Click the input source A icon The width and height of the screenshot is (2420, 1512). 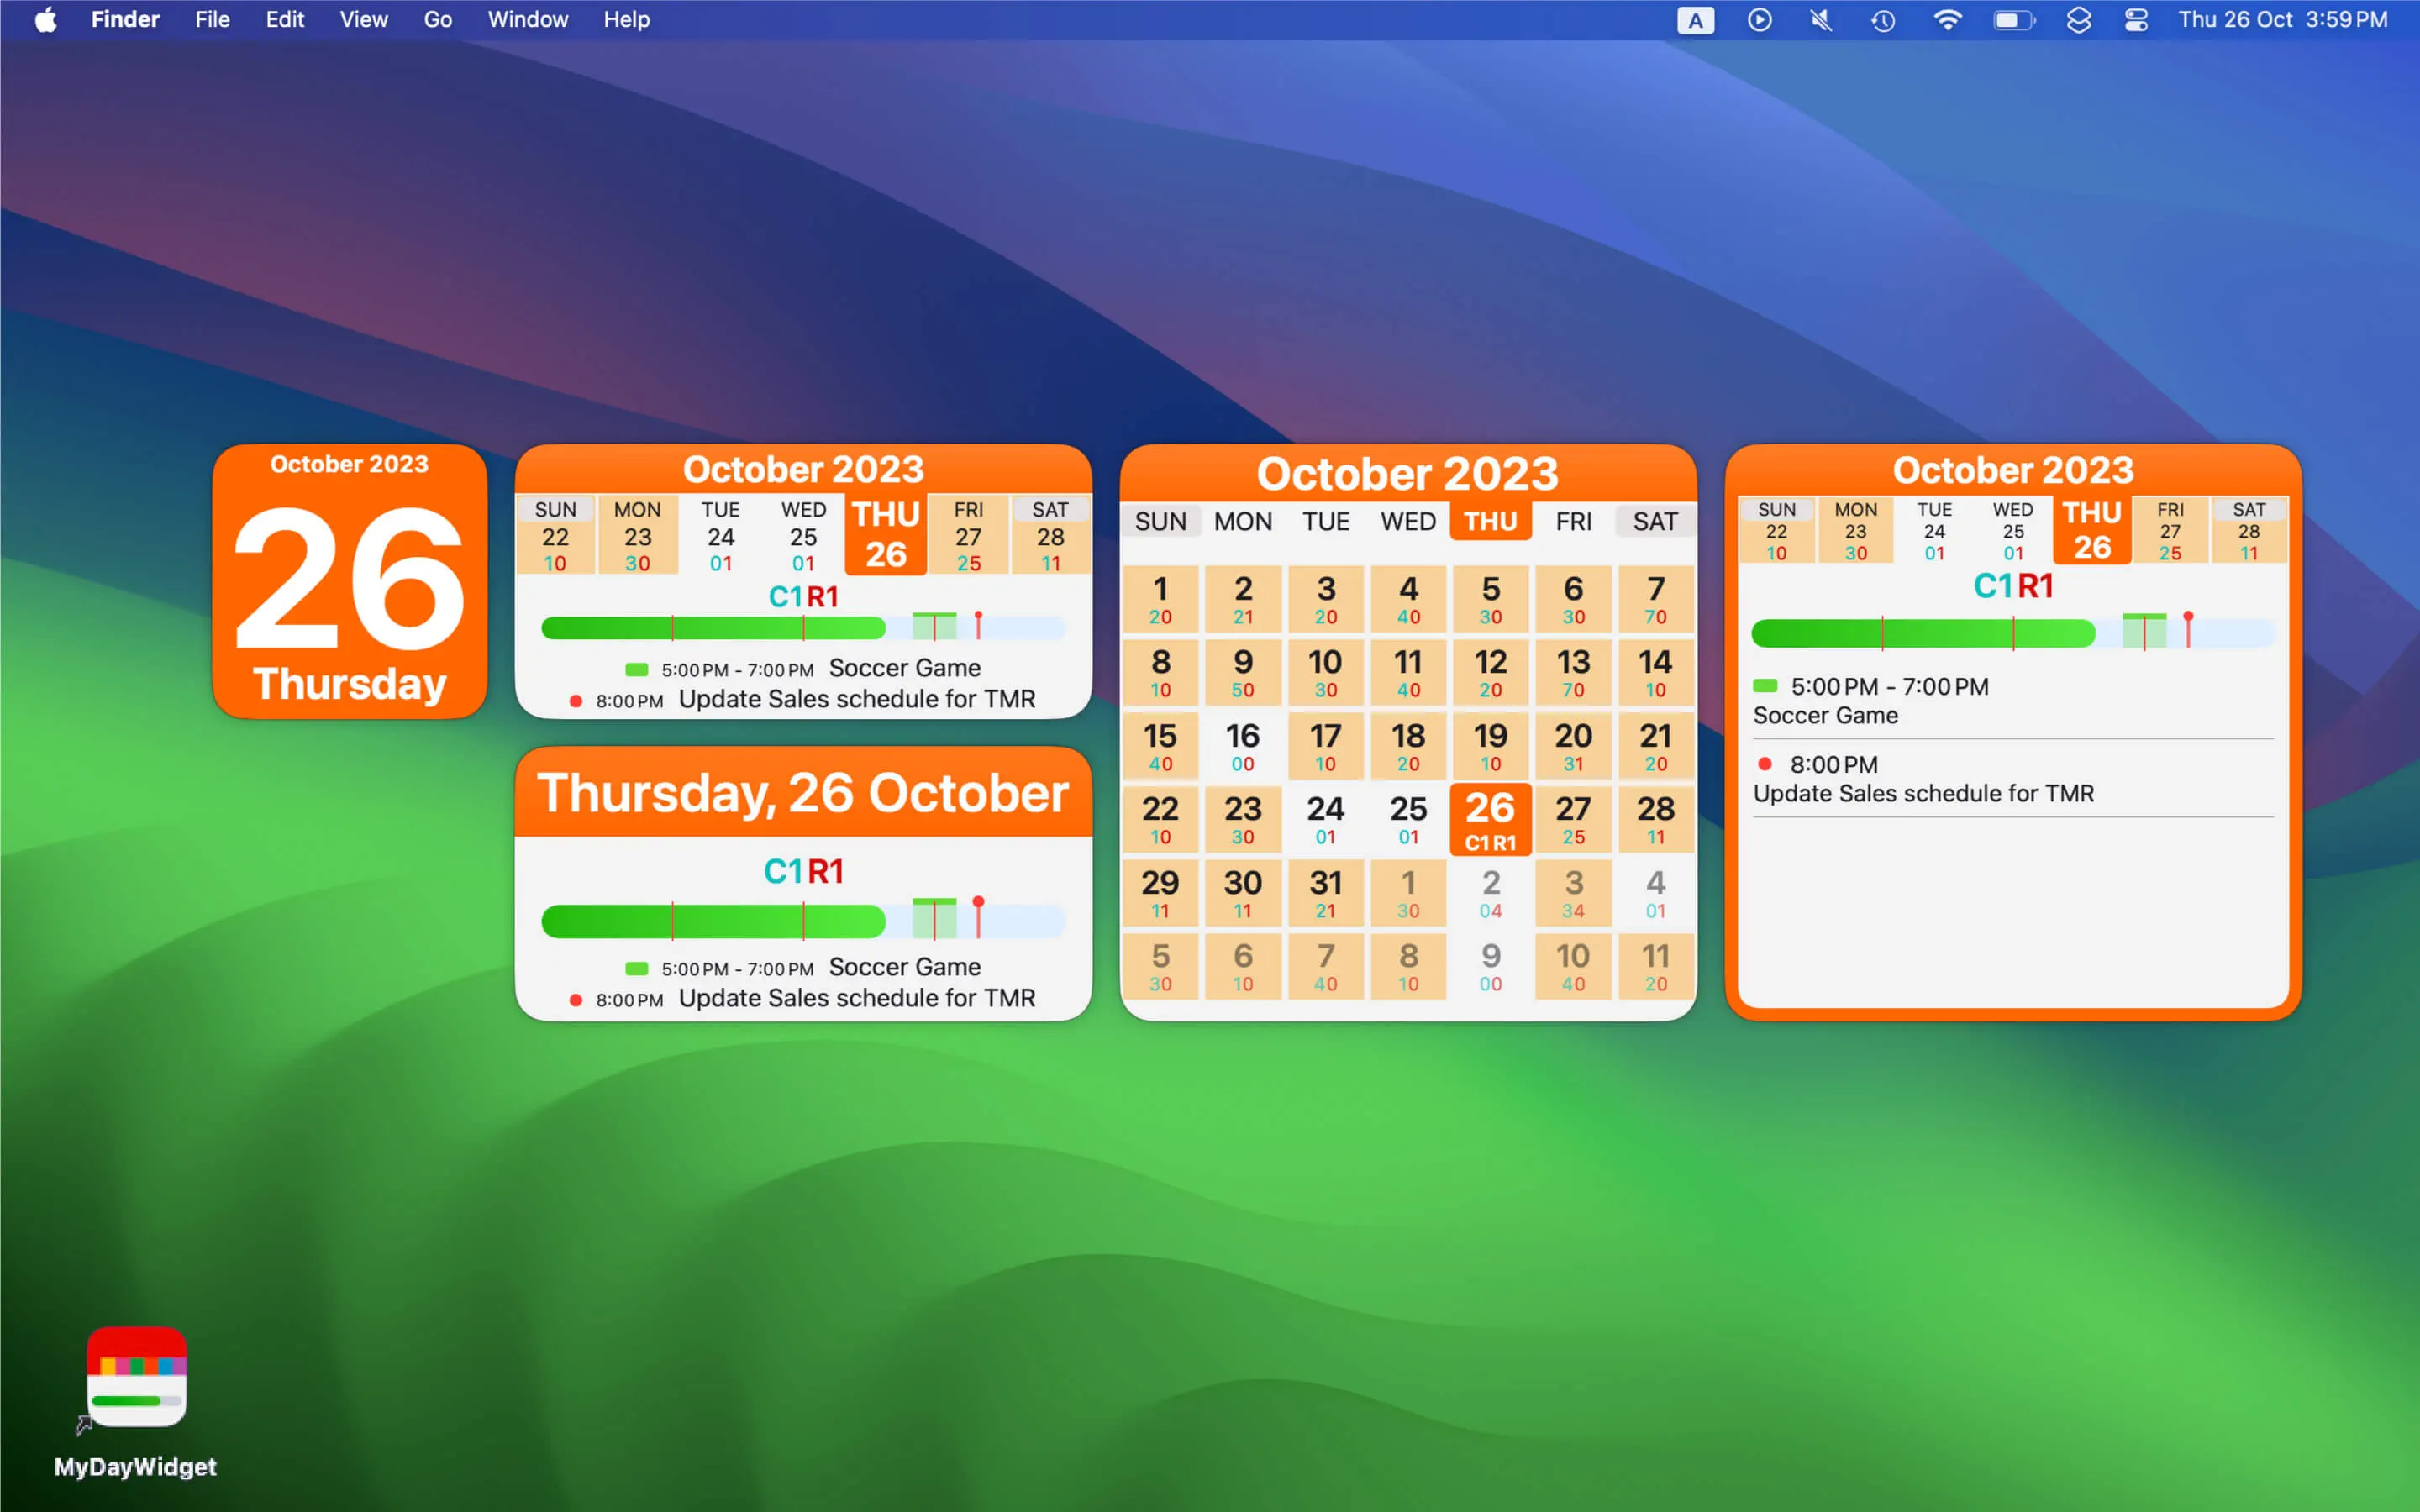[x=1695, y=20]
